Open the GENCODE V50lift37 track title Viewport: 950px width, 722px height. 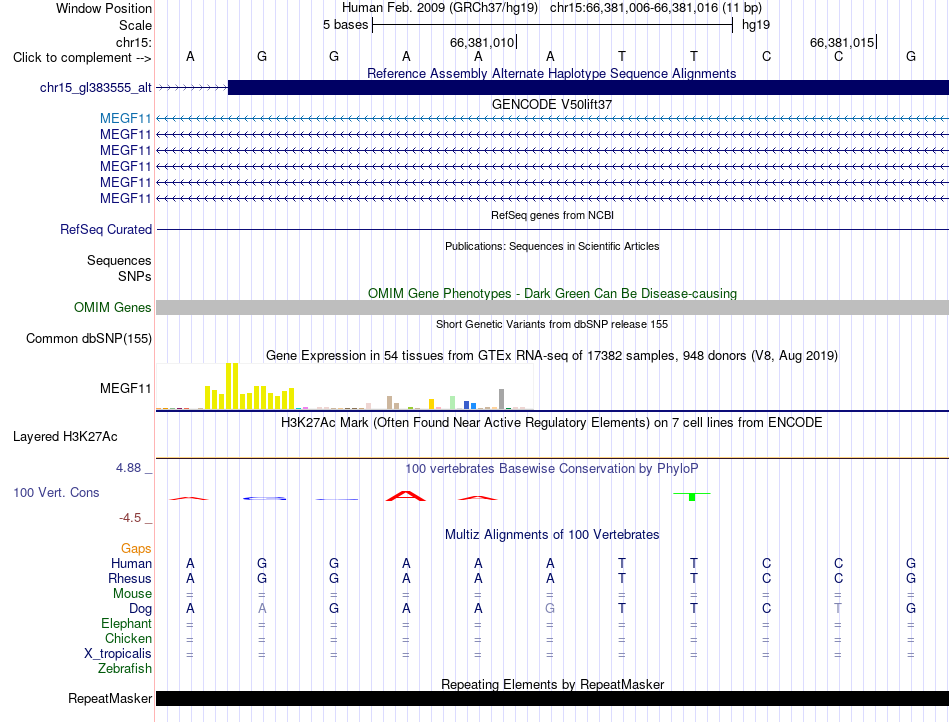[551, 104]
